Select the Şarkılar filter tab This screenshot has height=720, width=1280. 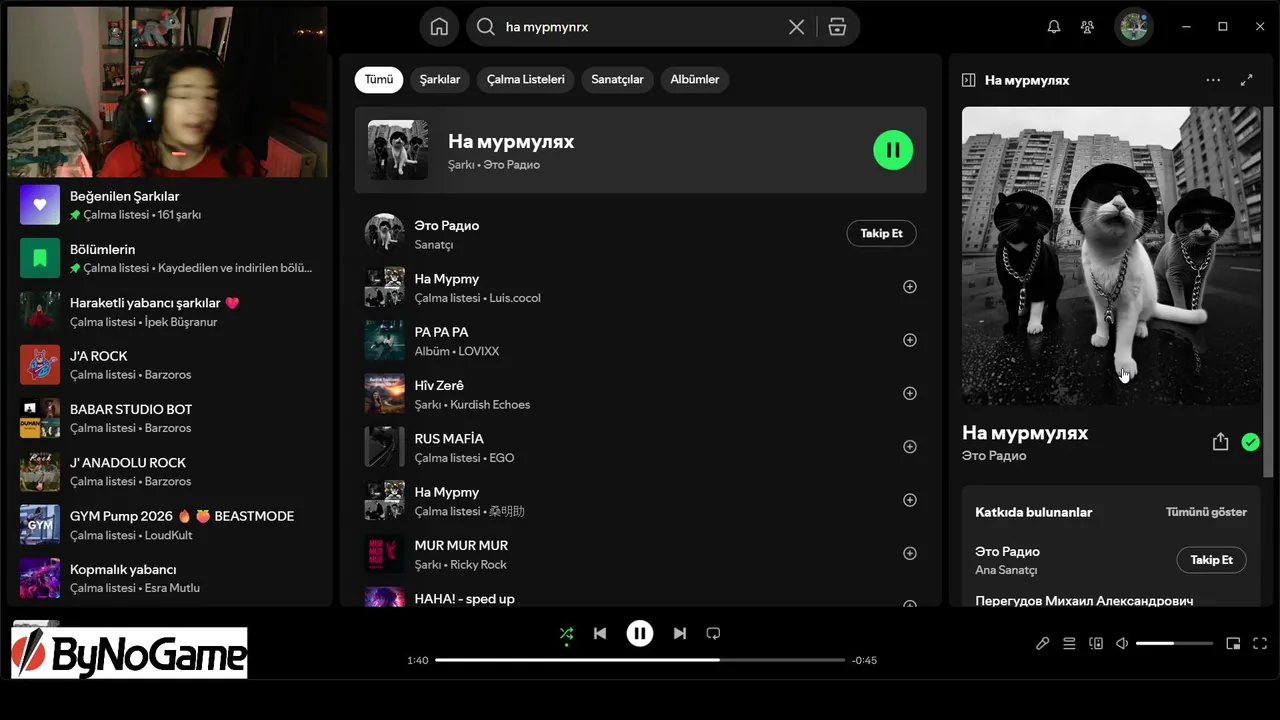[440, 80]
